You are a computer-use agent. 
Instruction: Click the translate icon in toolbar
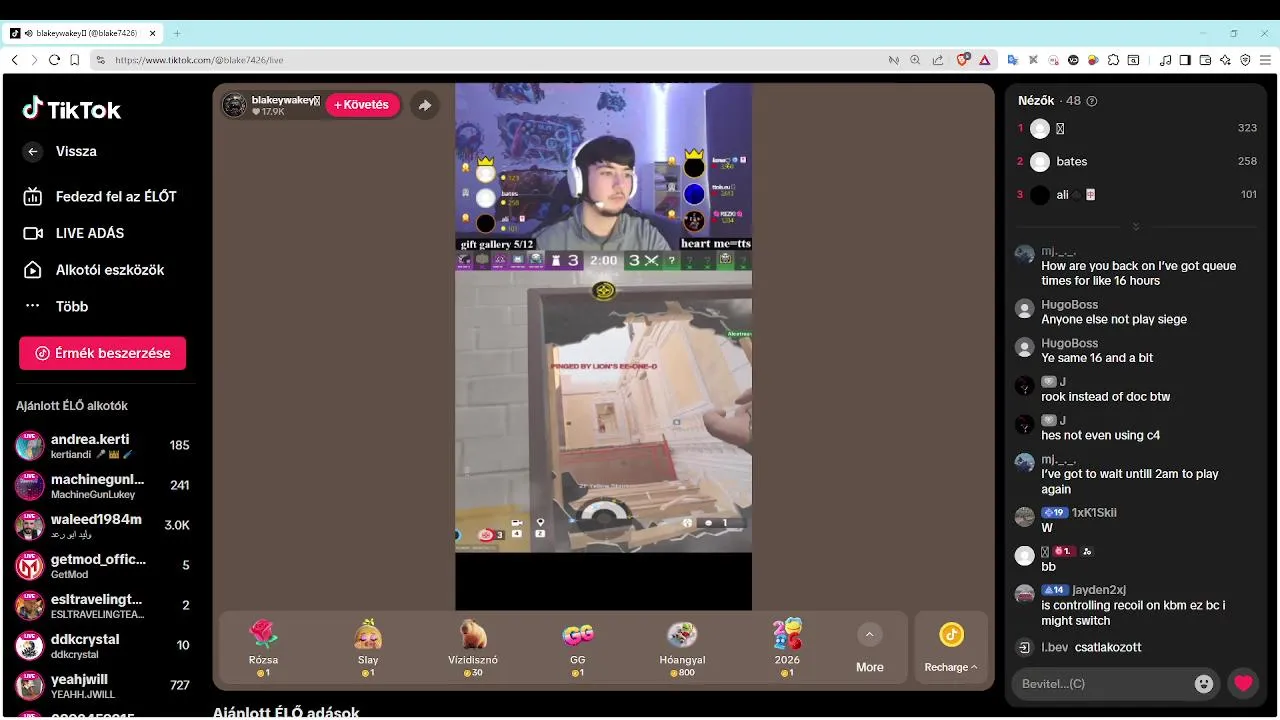(1012, 60)
